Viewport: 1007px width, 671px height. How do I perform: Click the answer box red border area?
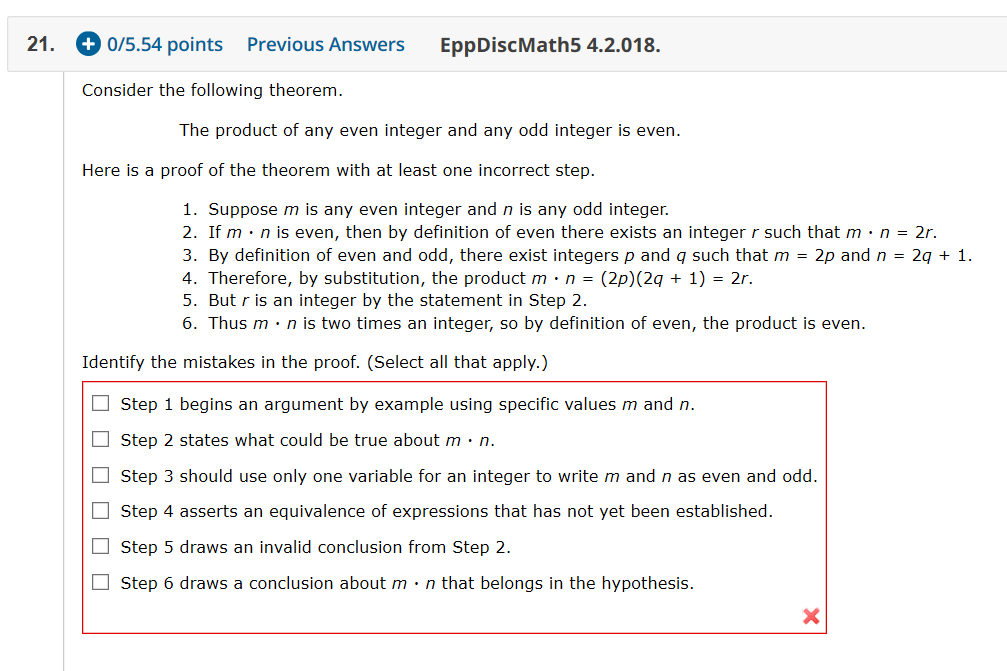click(454, 380)
